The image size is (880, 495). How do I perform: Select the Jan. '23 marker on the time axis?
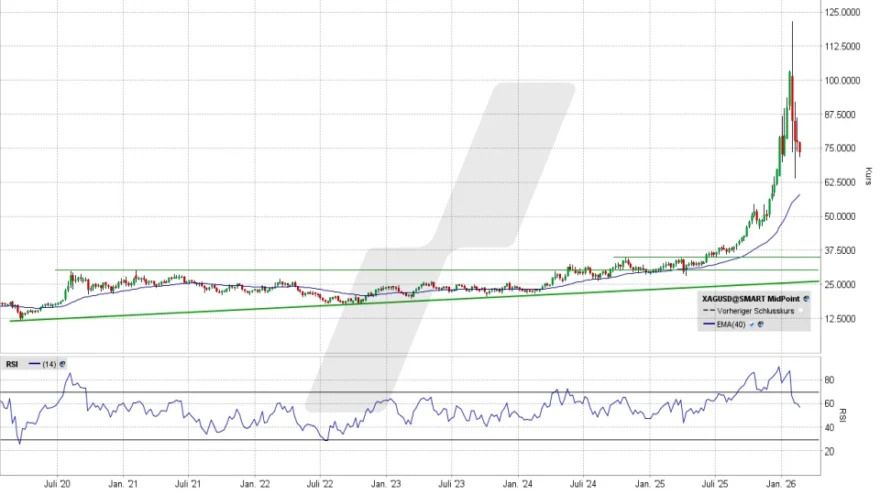pyautogui.click(x=386, y=482)
